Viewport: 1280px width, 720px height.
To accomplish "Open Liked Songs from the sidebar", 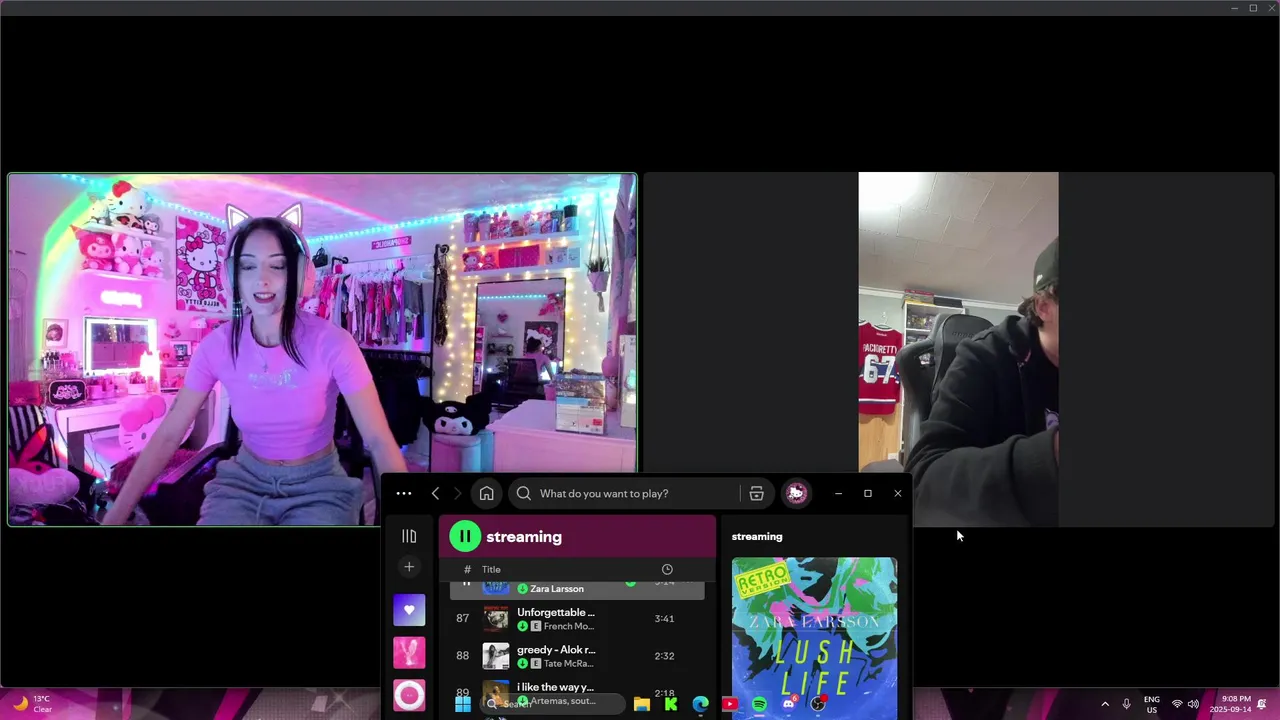I will pos(409,610).
